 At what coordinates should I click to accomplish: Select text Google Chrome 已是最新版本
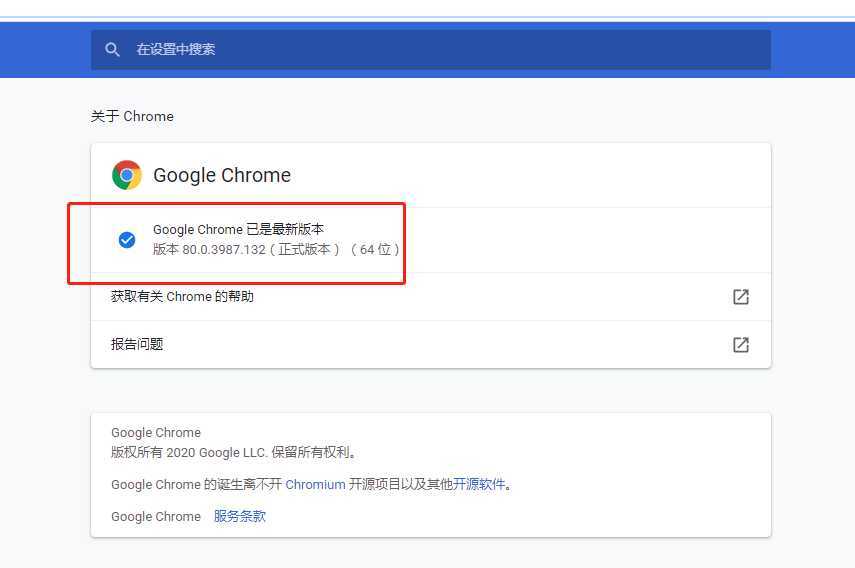pos(238,229)
